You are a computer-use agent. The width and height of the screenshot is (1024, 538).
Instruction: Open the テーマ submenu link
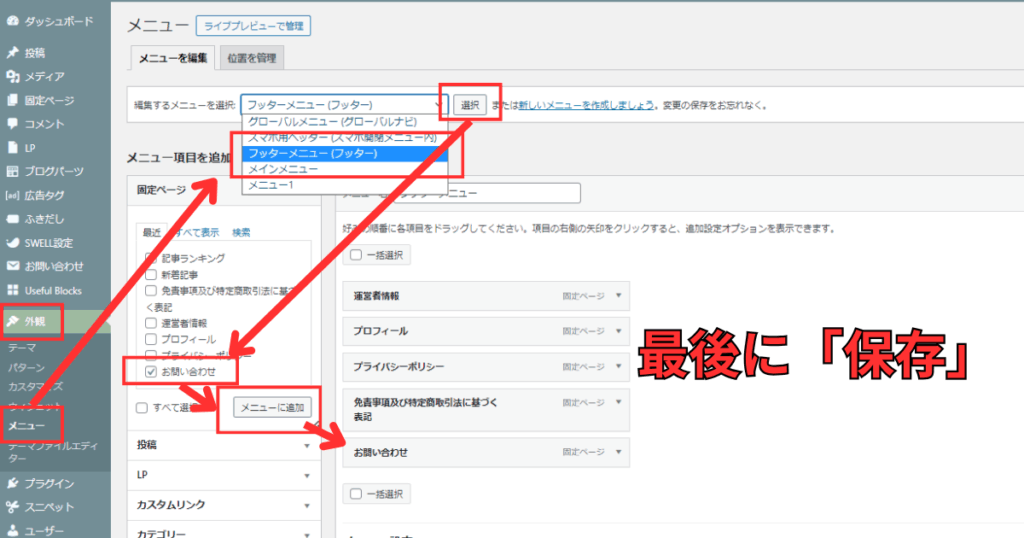pos(22,348)
